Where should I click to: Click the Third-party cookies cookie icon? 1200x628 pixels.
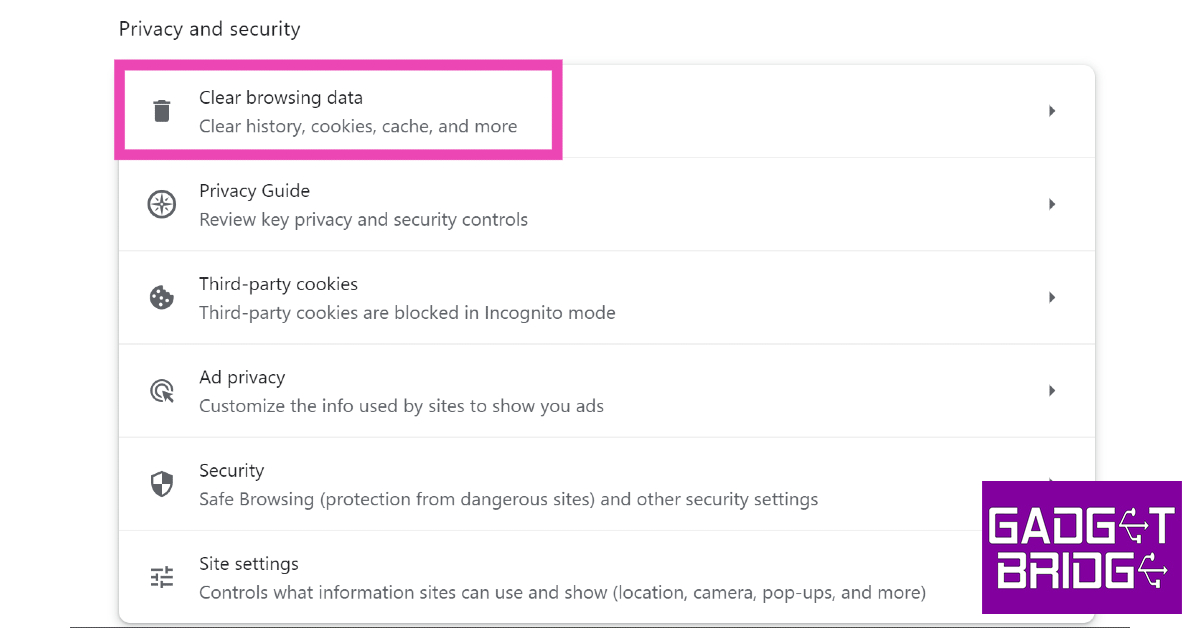161,298
